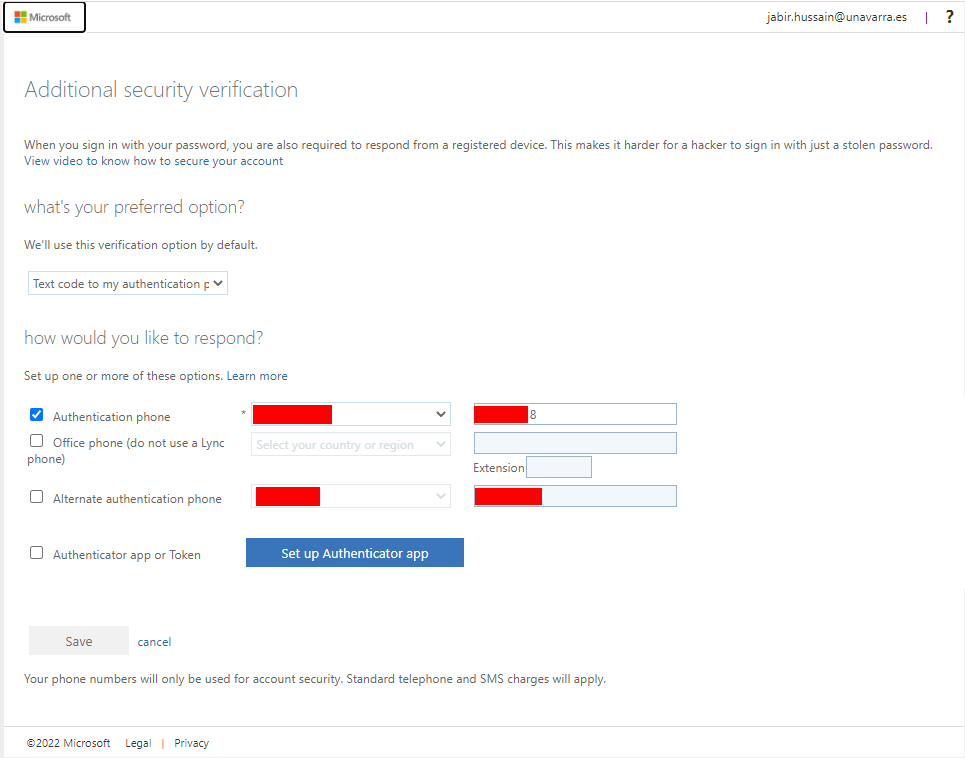Click the account email jabir.hussain@unavarra.es
The height and width of the screenshot is (758, 965).
pyautogui.click(x=838, y=16)
